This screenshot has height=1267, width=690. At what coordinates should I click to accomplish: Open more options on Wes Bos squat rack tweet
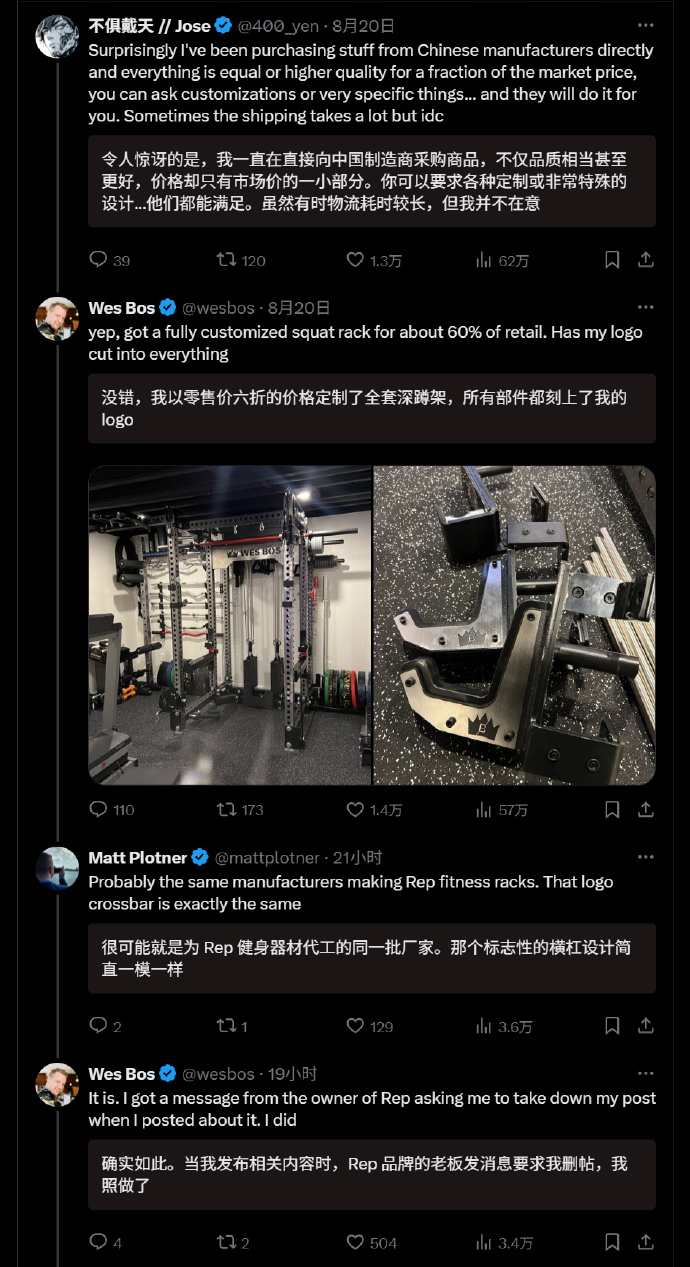coord(646,308)
